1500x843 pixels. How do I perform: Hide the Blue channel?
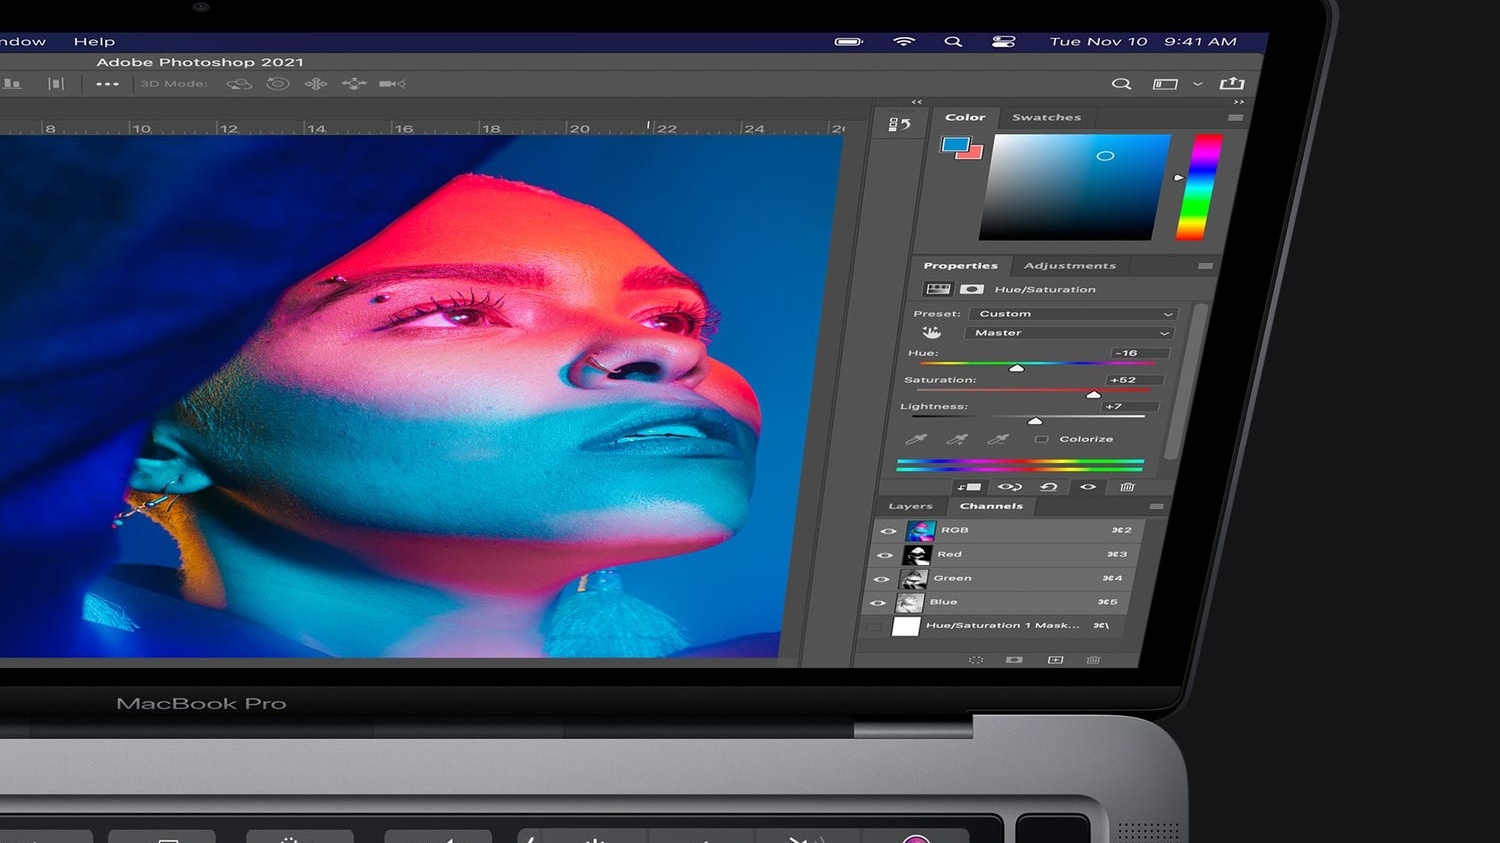pyautogui.click(x=878, y=603)
